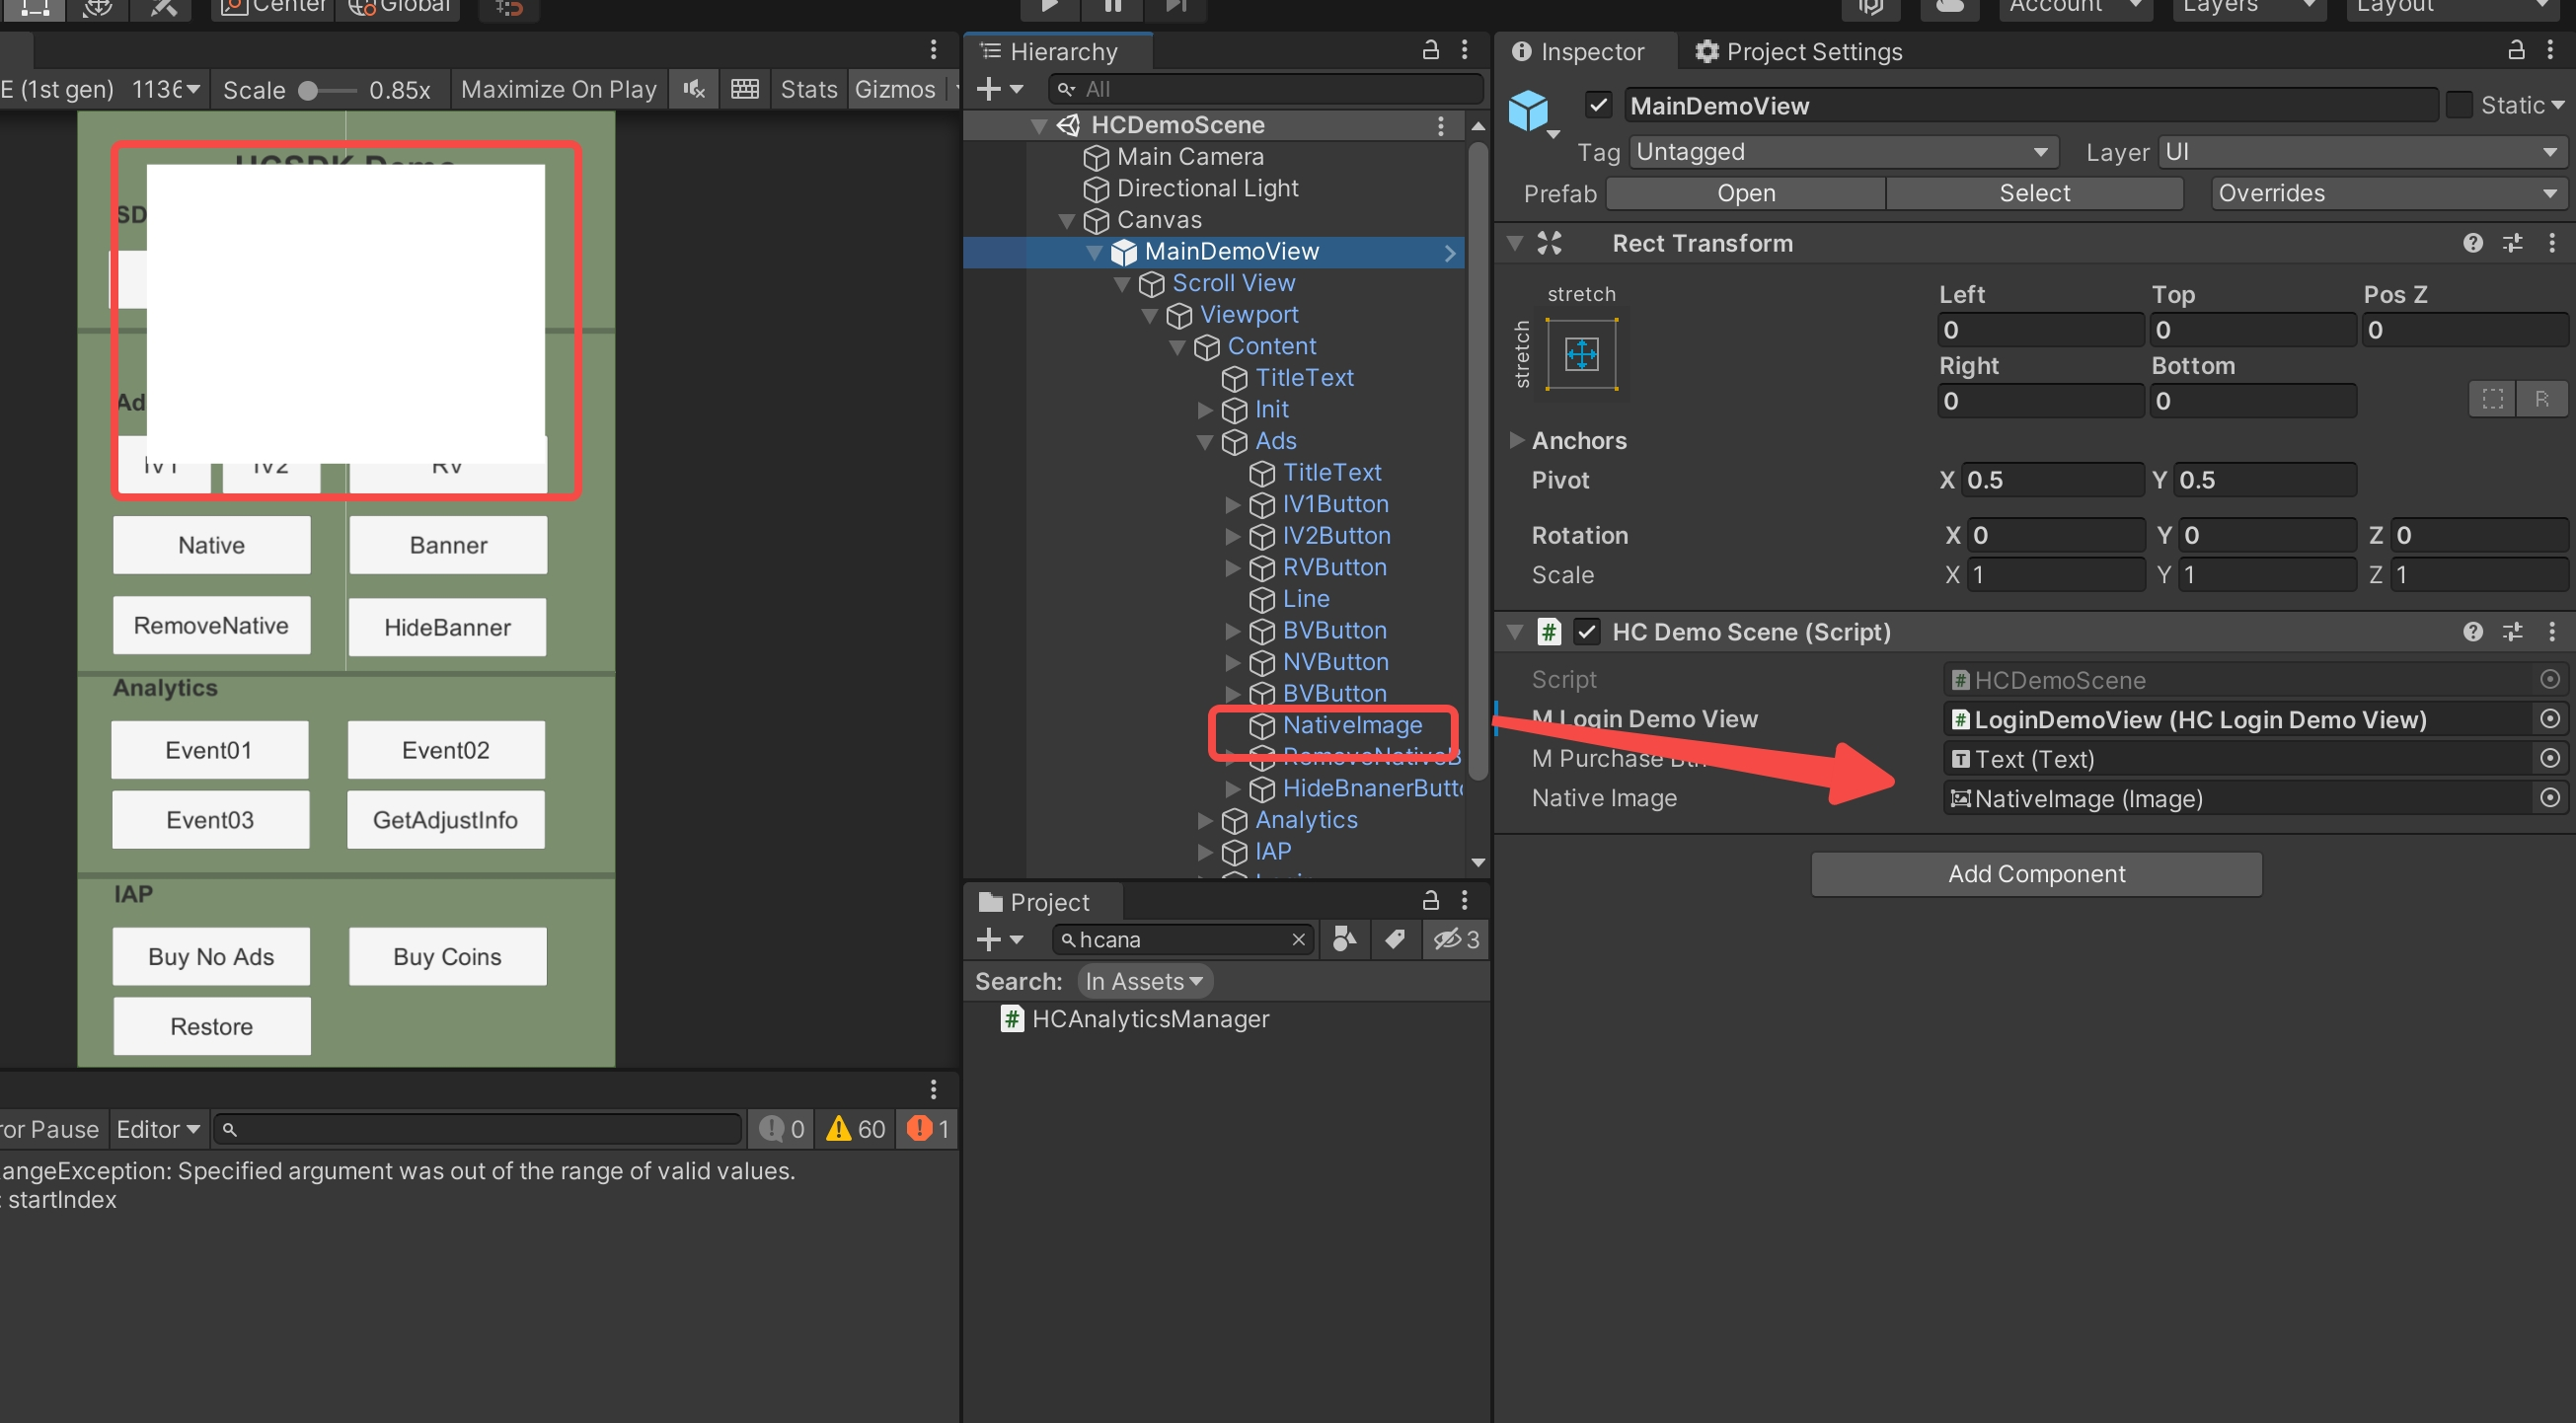This screenshot has height=1423, width=2576.
Task: Open Game view three-dot options menu
Action: coord(933,50)
